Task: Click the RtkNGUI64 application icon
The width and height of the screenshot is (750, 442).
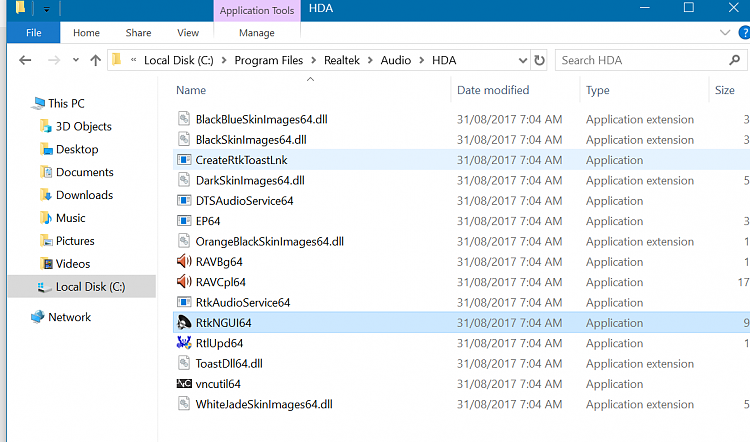Action: [184, 322]
